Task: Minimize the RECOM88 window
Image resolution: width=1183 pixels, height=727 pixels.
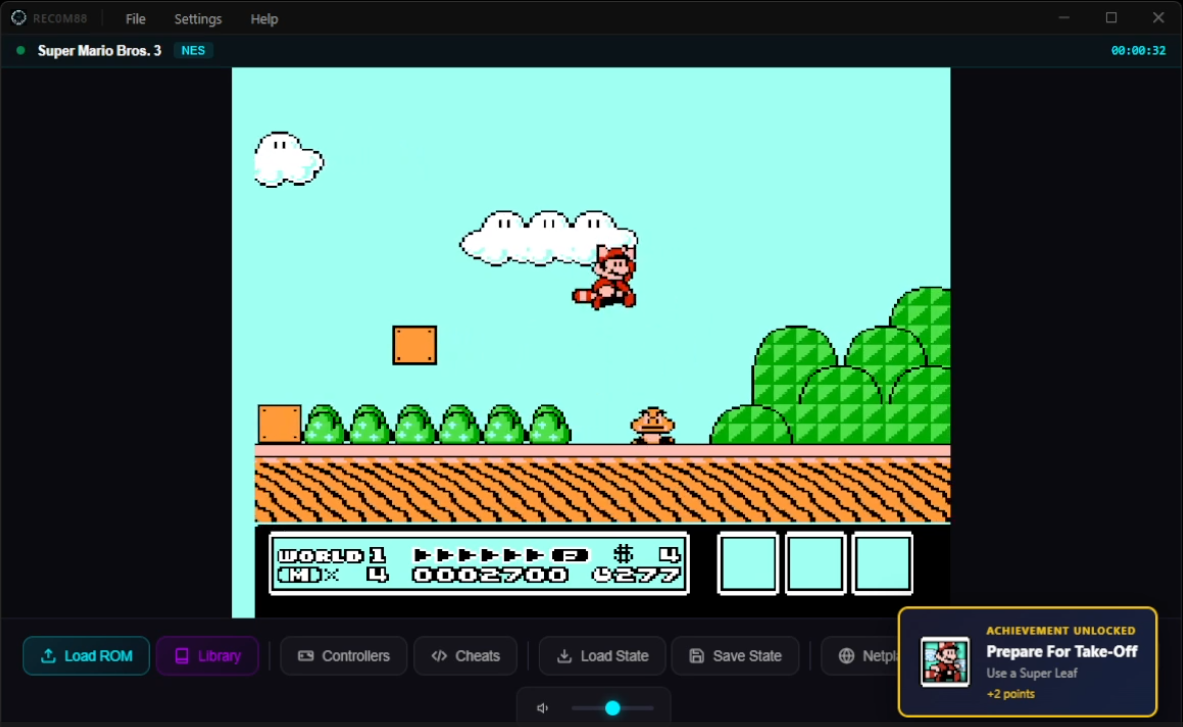Action: point(1064,17)
